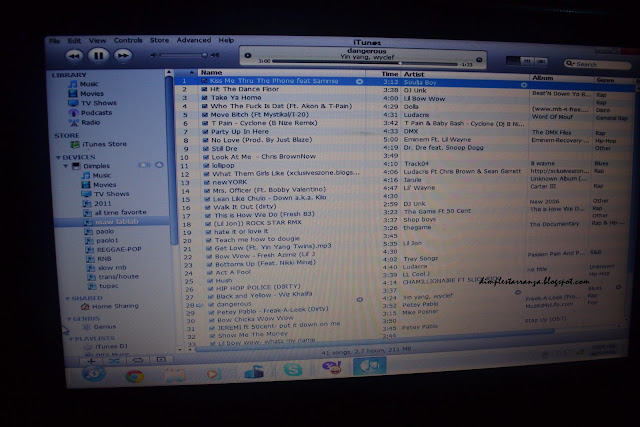This screenshot has height=427, width=640.
Task: Uncheck the song newYORK
Action: (x=207, y=182)
